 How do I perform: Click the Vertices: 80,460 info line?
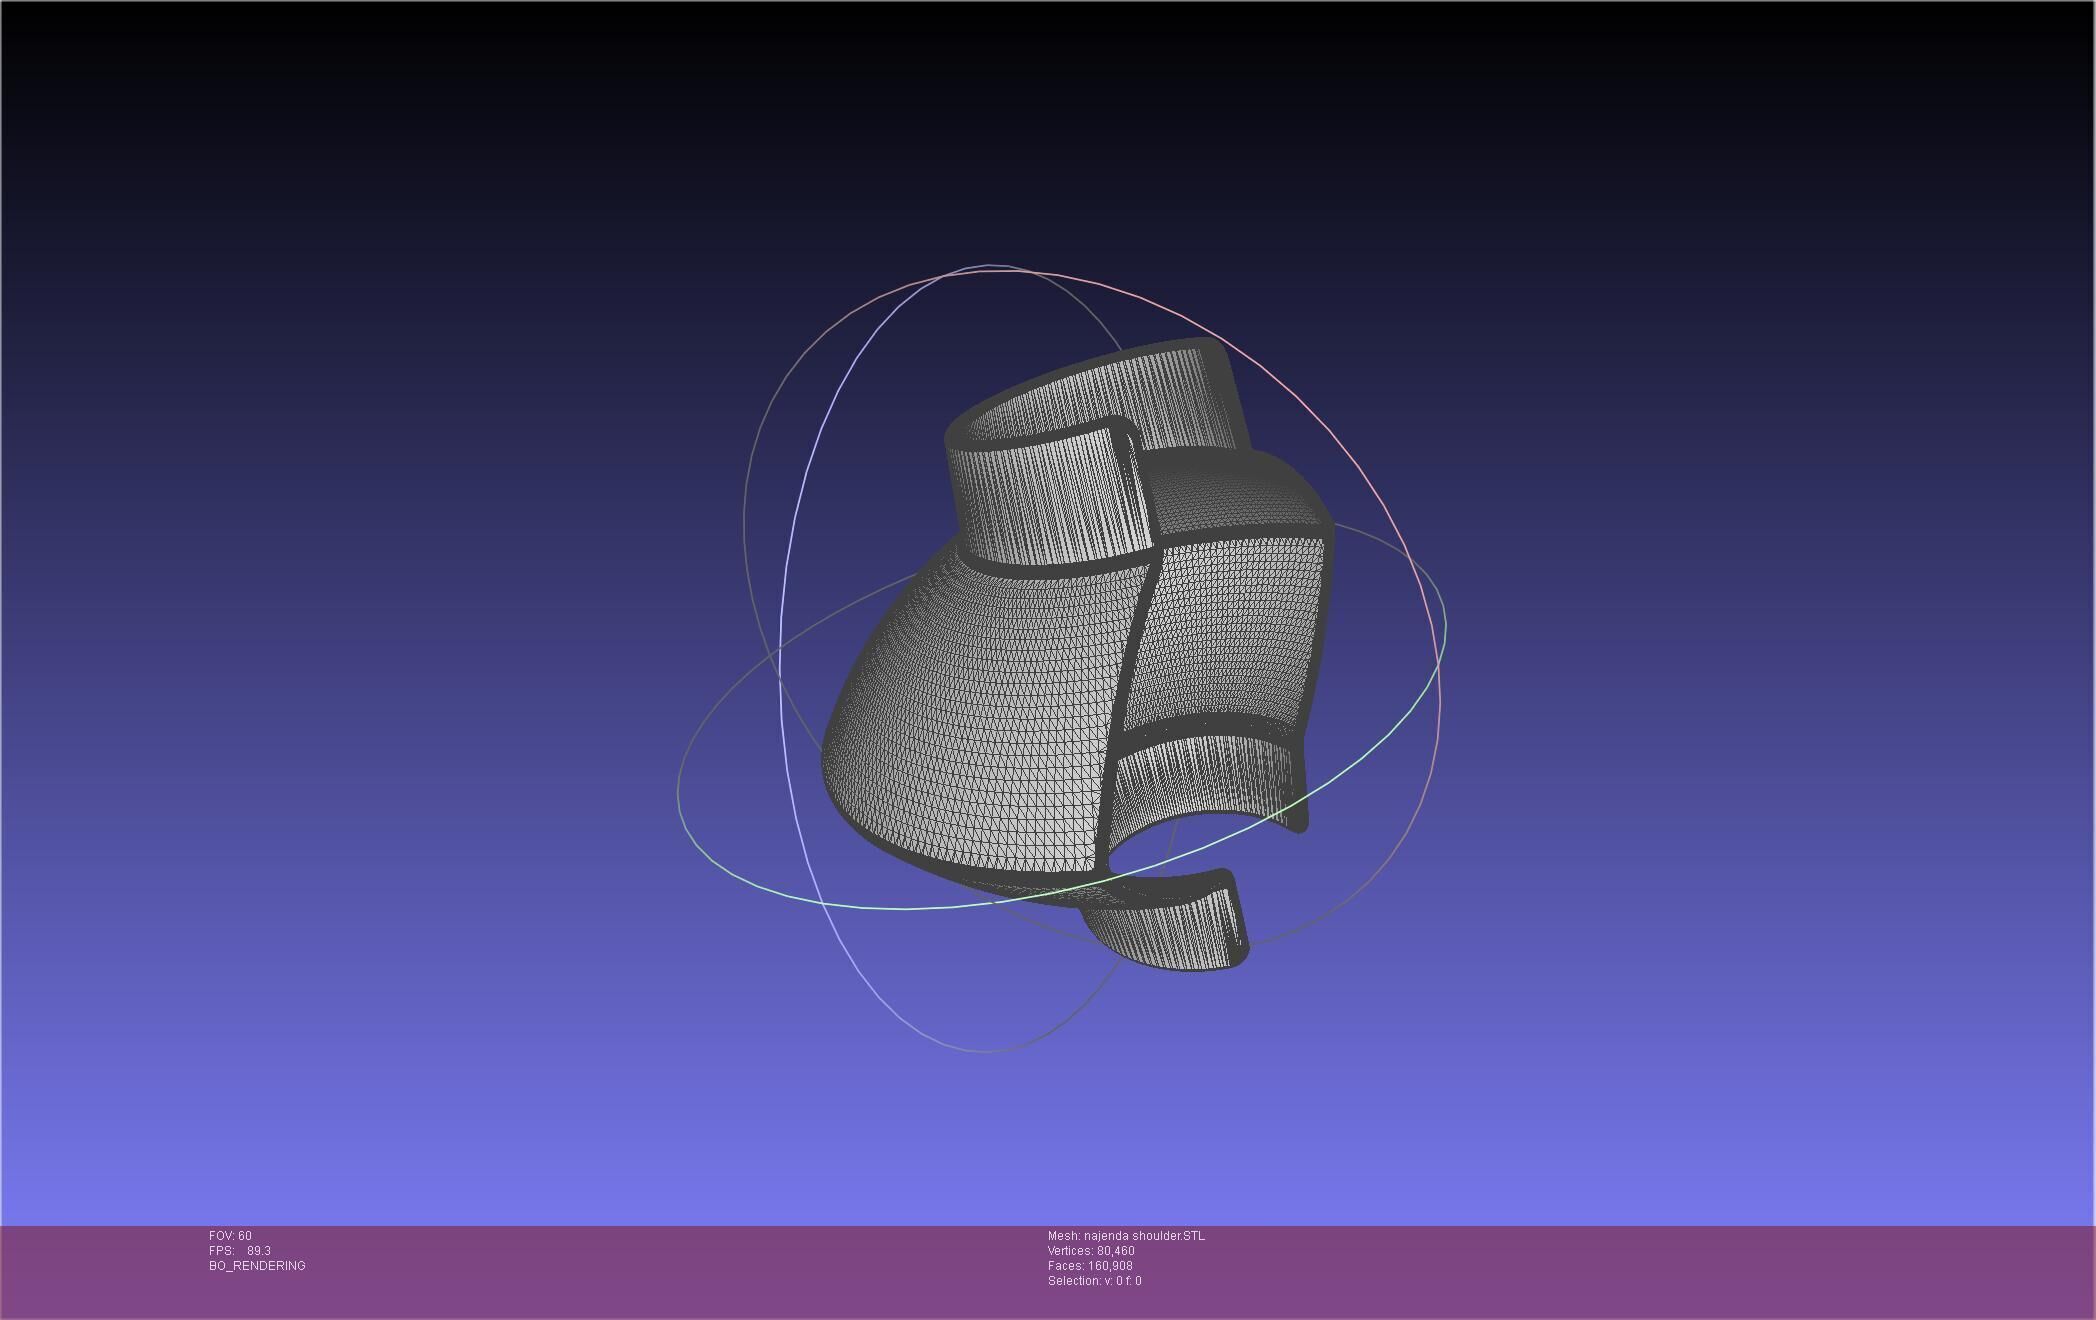coord(1090,1251)
